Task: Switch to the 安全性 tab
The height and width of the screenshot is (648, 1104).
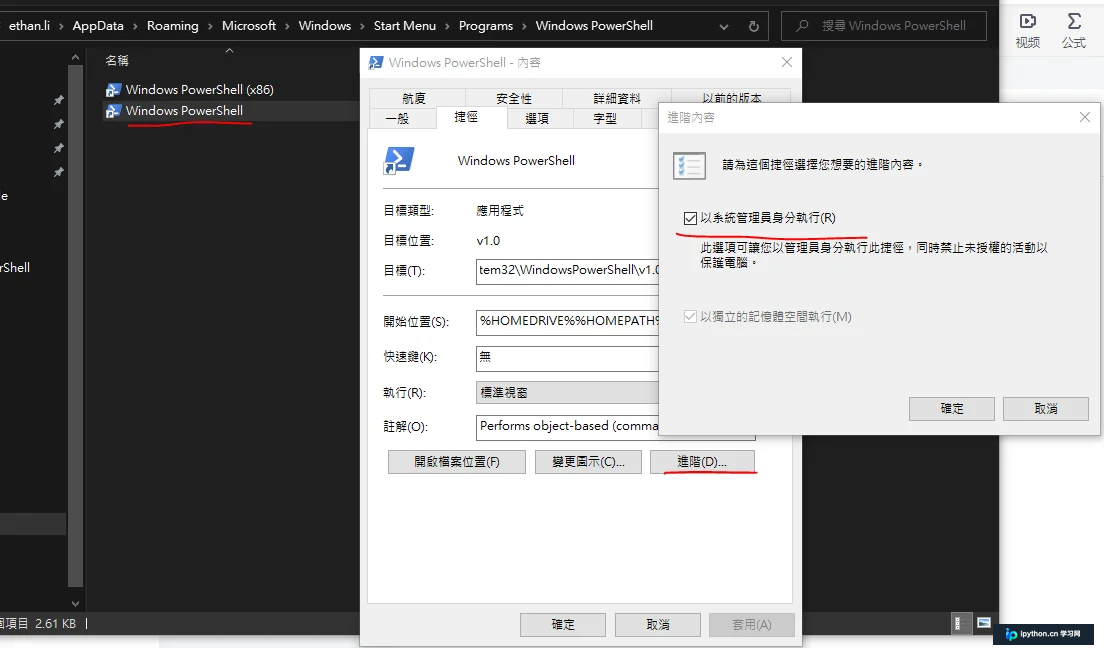Action: coord(514,98)
